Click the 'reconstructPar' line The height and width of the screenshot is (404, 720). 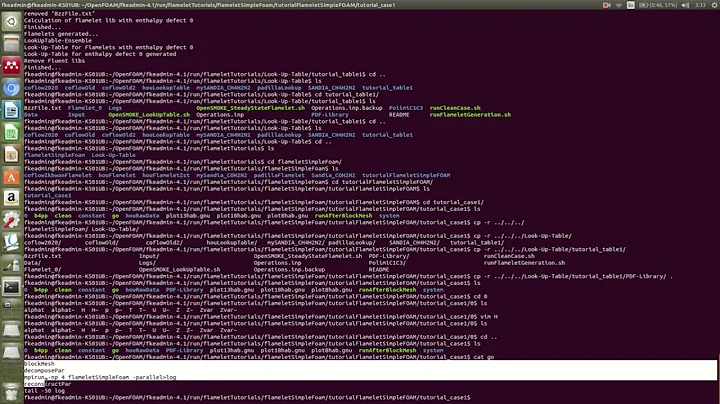pyautogui.click(x=47, y=384)
